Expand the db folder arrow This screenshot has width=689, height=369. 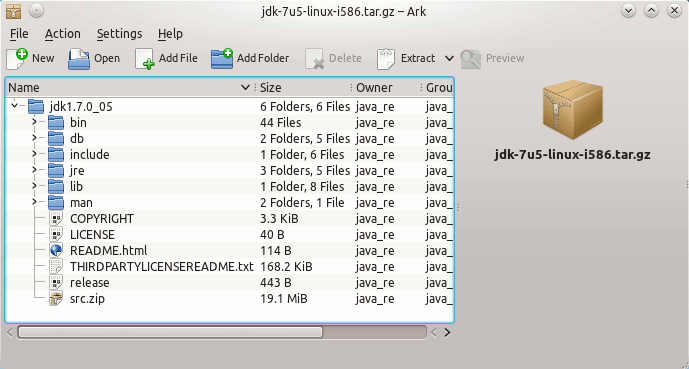point(35,138)
